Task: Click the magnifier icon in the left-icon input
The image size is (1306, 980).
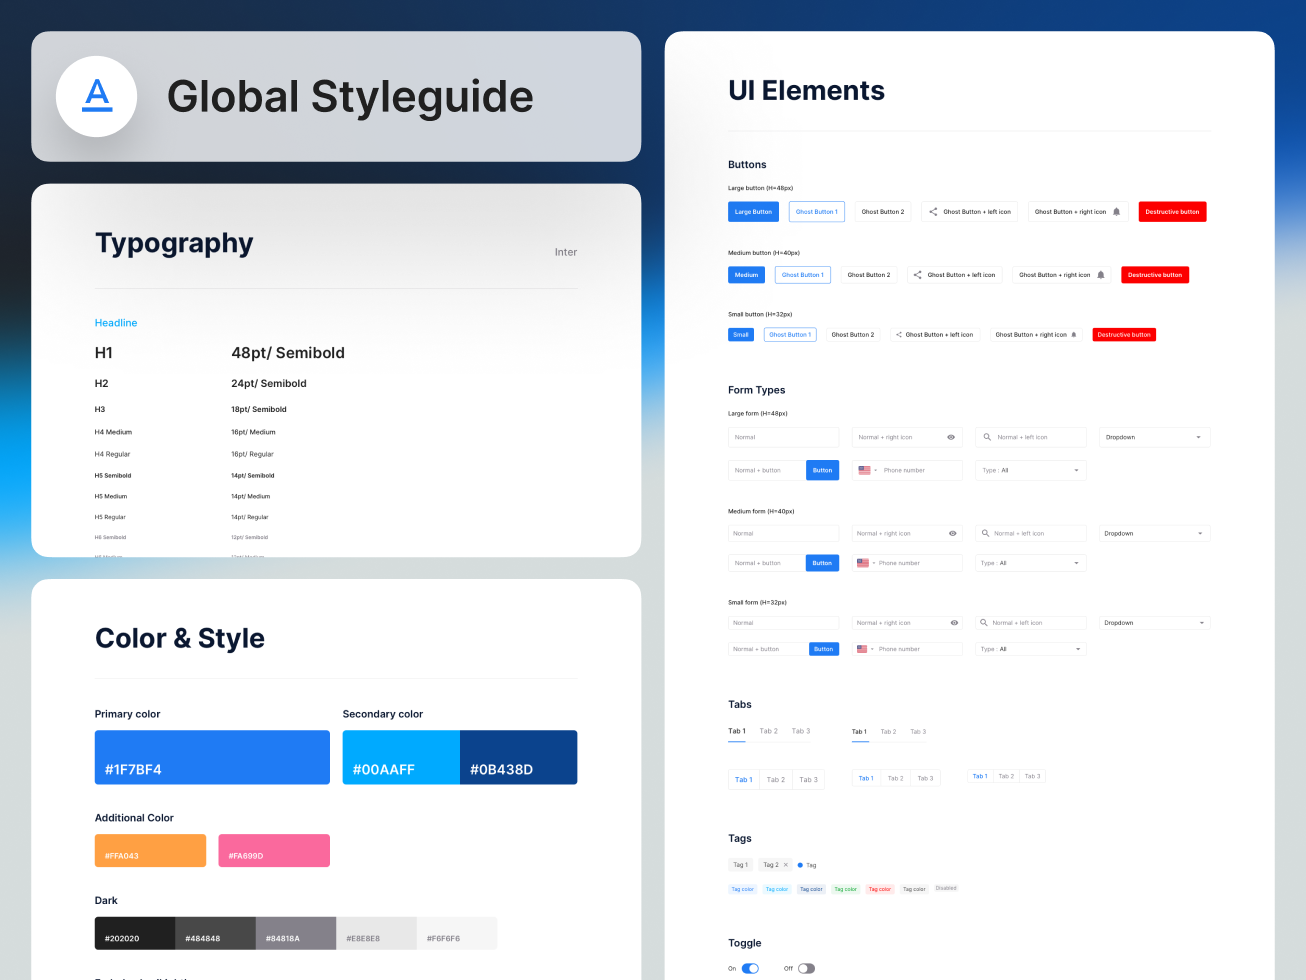Action: pyautogui.click(x=987, y=437)
